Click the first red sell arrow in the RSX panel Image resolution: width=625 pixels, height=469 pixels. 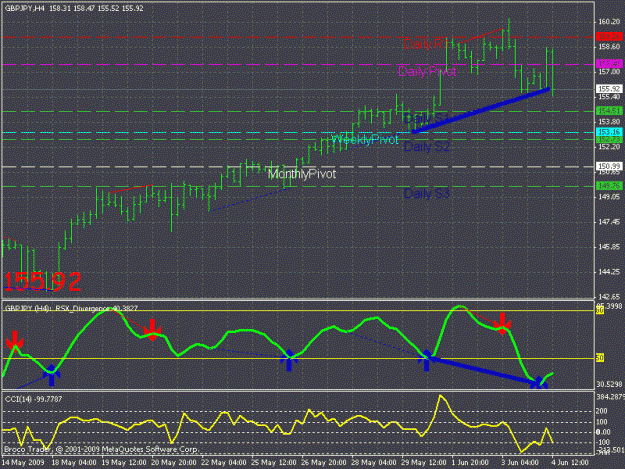[x=15, y=339]
